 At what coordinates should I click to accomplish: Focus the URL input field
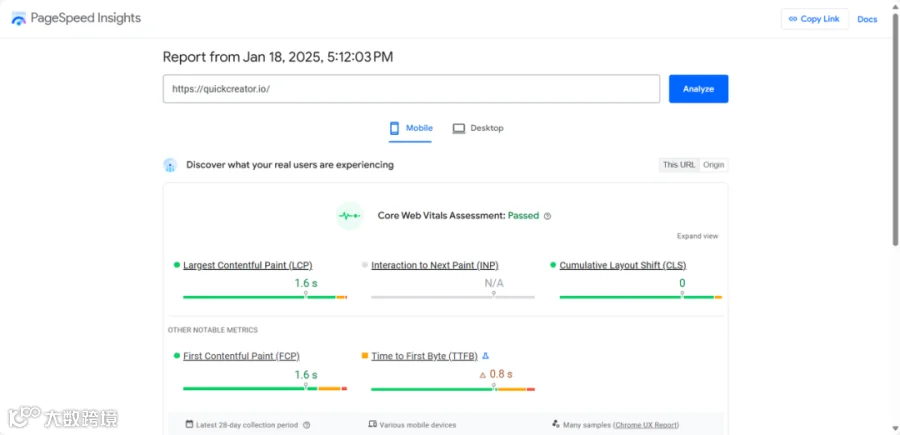(x=411, y=89)
